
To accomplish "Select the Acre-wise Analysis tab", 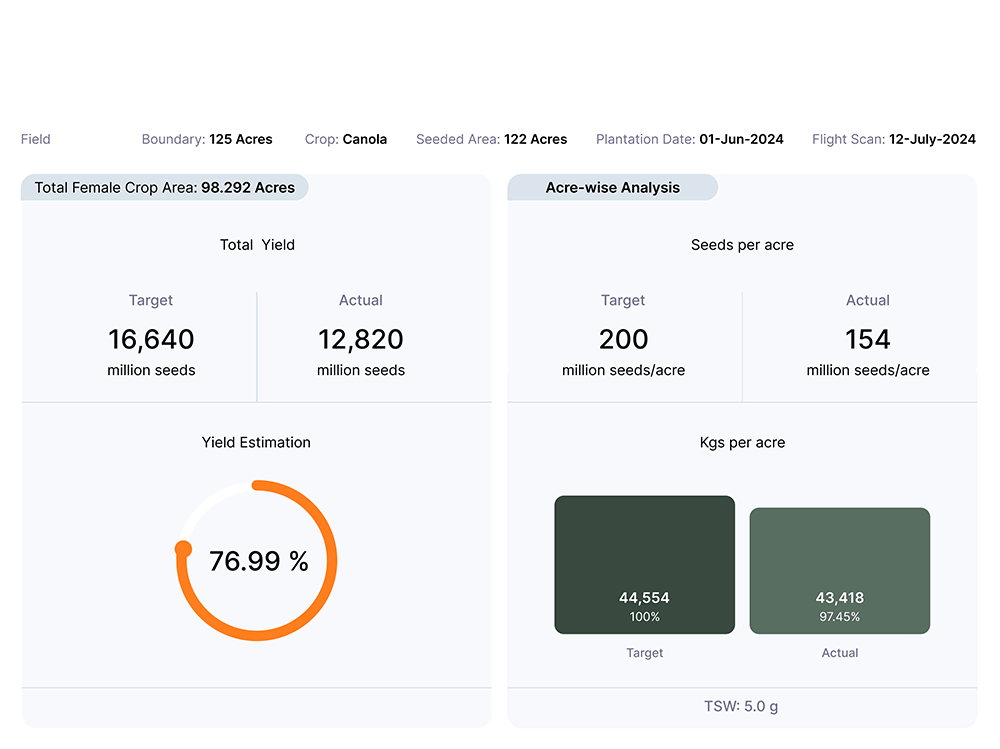I will coord(612,187).
